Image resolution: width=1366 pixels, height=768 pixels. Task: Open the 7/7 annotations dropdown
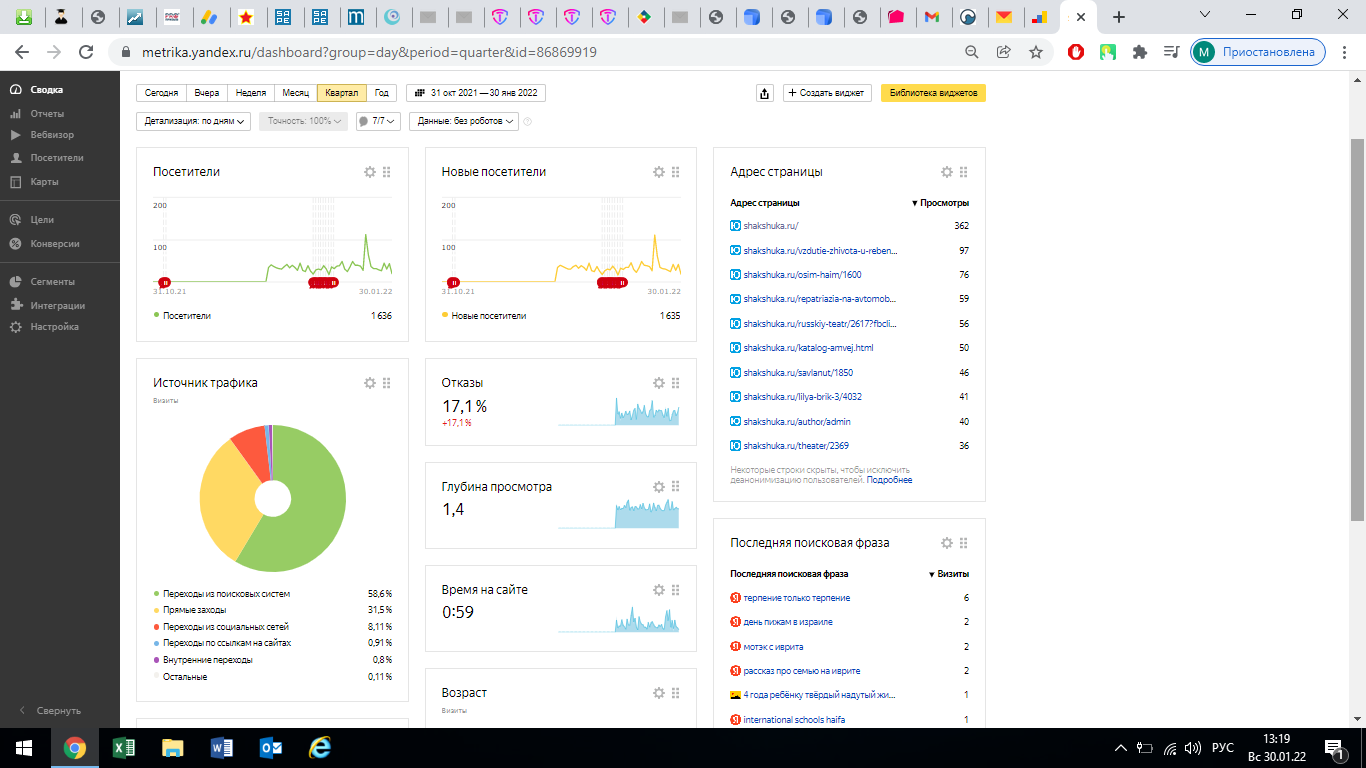tap(378, 121)
